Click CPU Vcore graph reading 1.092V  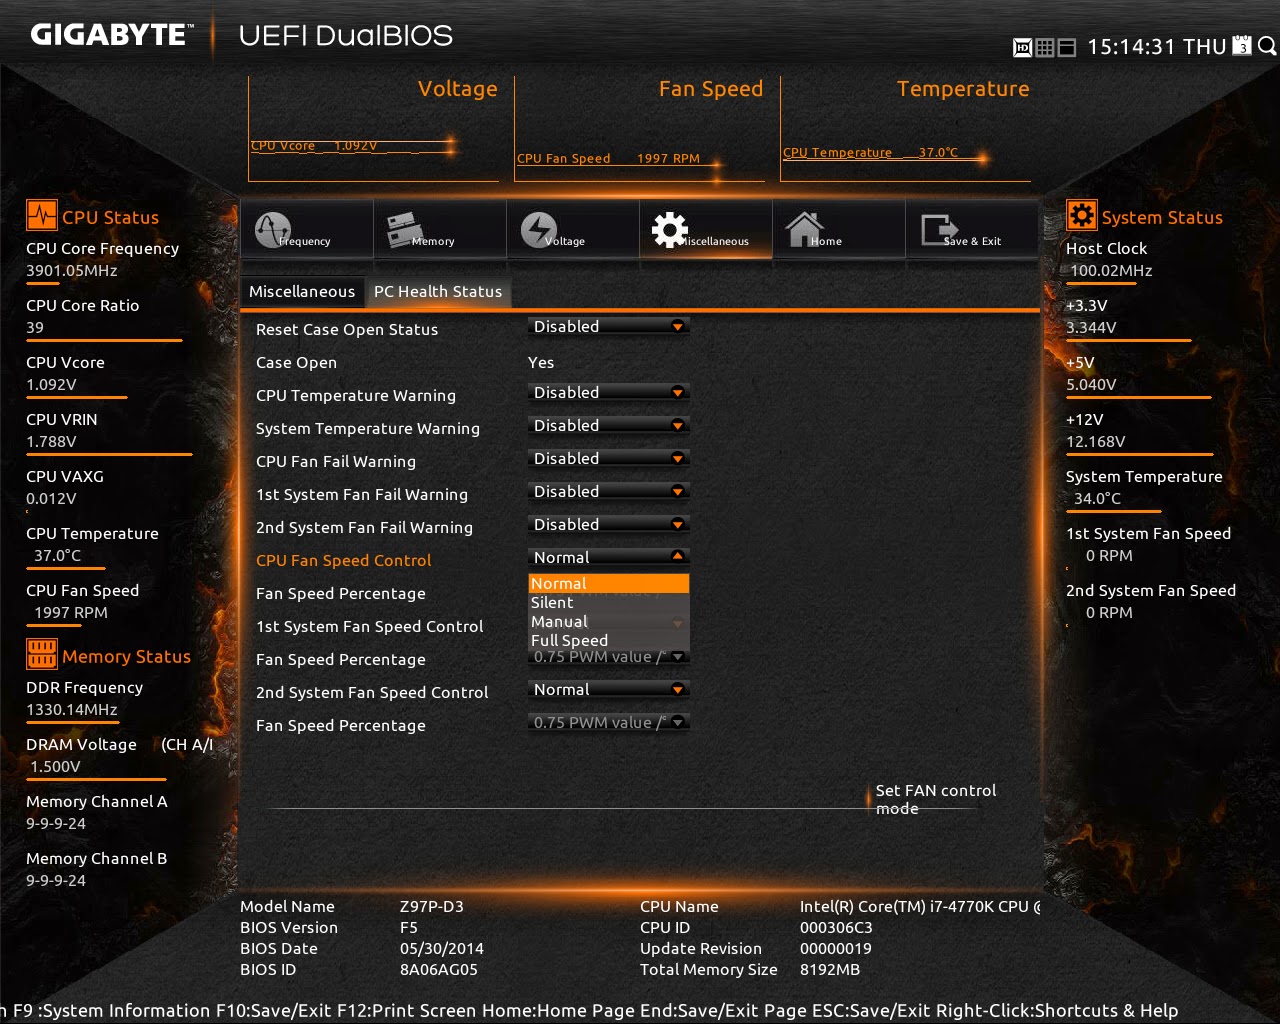[314, 146]
